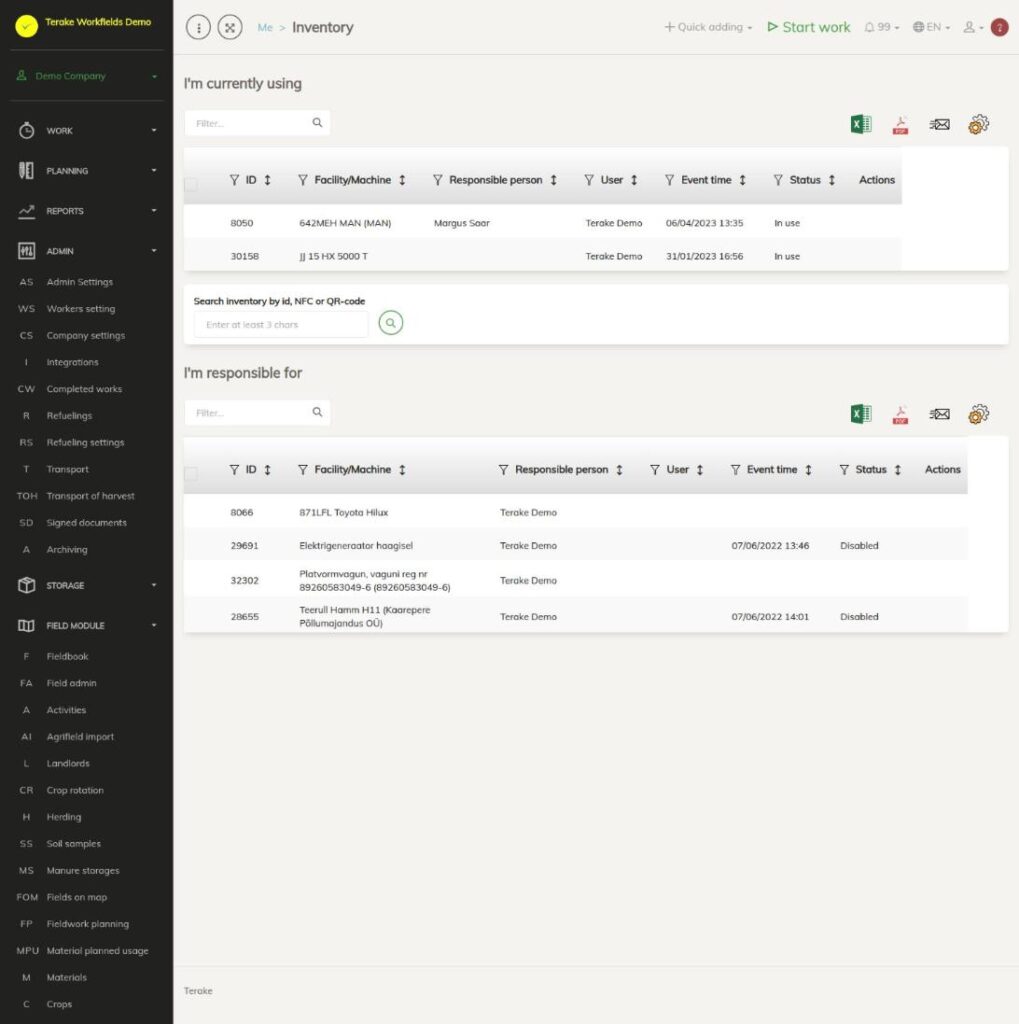Export 'I'm responsible for' table to PDF
The height and width of the screenshot is (1024, 1019).
[900, 414]
